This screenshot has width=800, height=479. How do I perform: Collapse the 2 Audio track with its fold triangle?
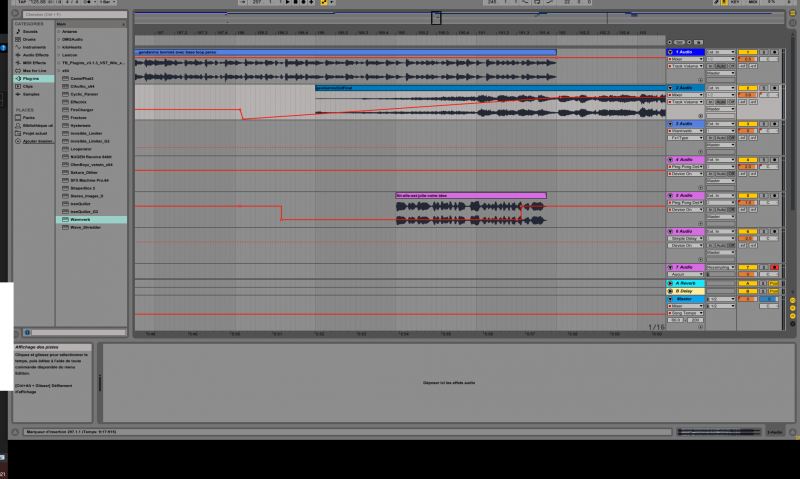(671, 88)
